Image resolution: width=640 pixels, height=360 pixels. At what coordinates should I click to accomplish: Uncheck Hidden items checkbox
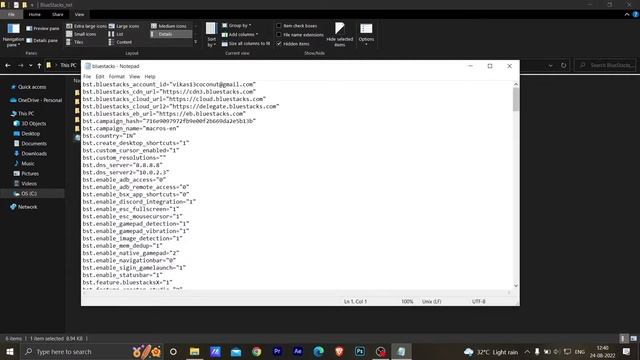293,44
